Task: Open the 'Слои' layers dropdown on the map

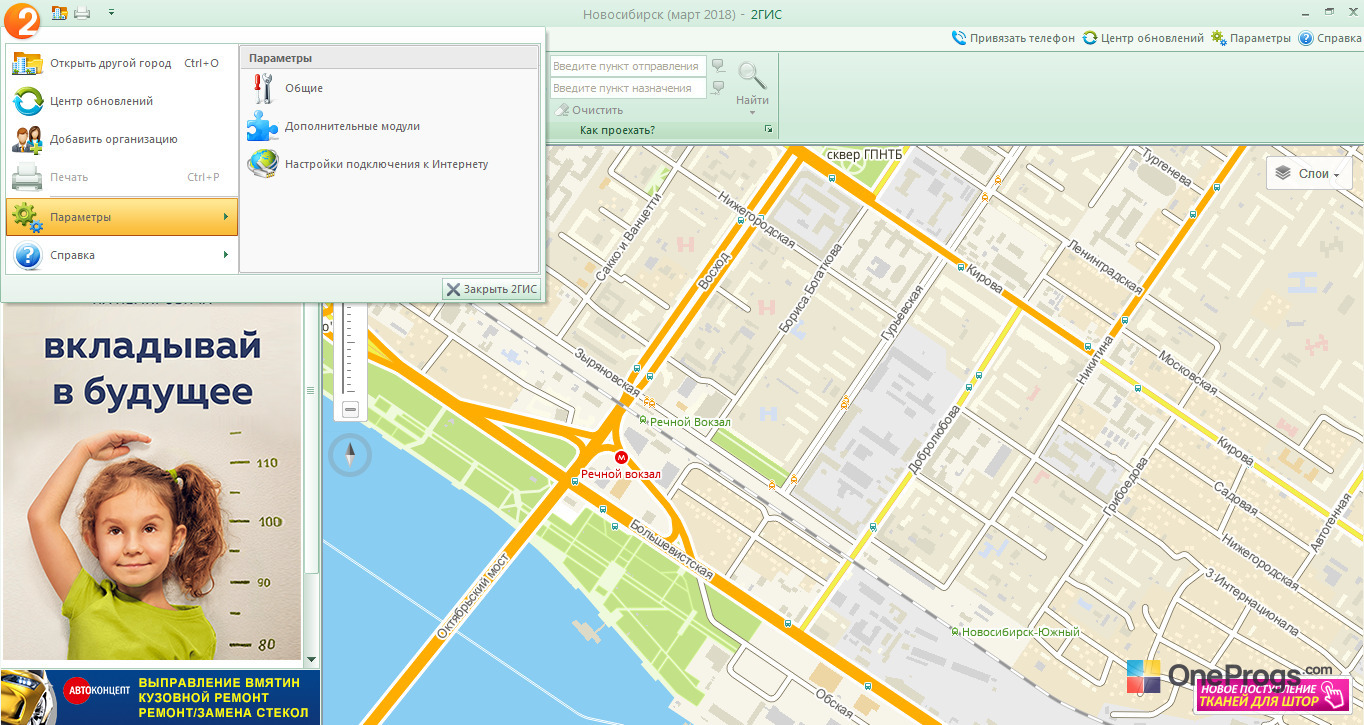Action: 1309,173
